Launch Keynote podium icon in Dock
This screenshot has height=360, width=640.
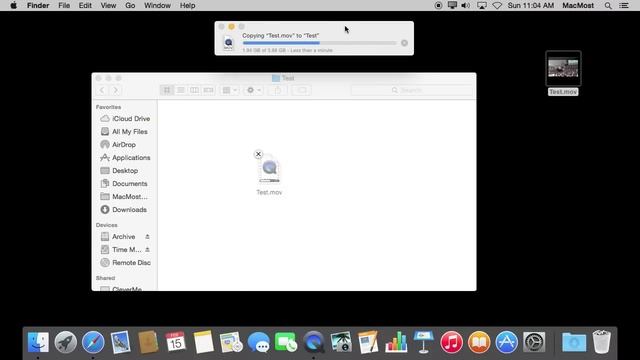click(424, 342)
